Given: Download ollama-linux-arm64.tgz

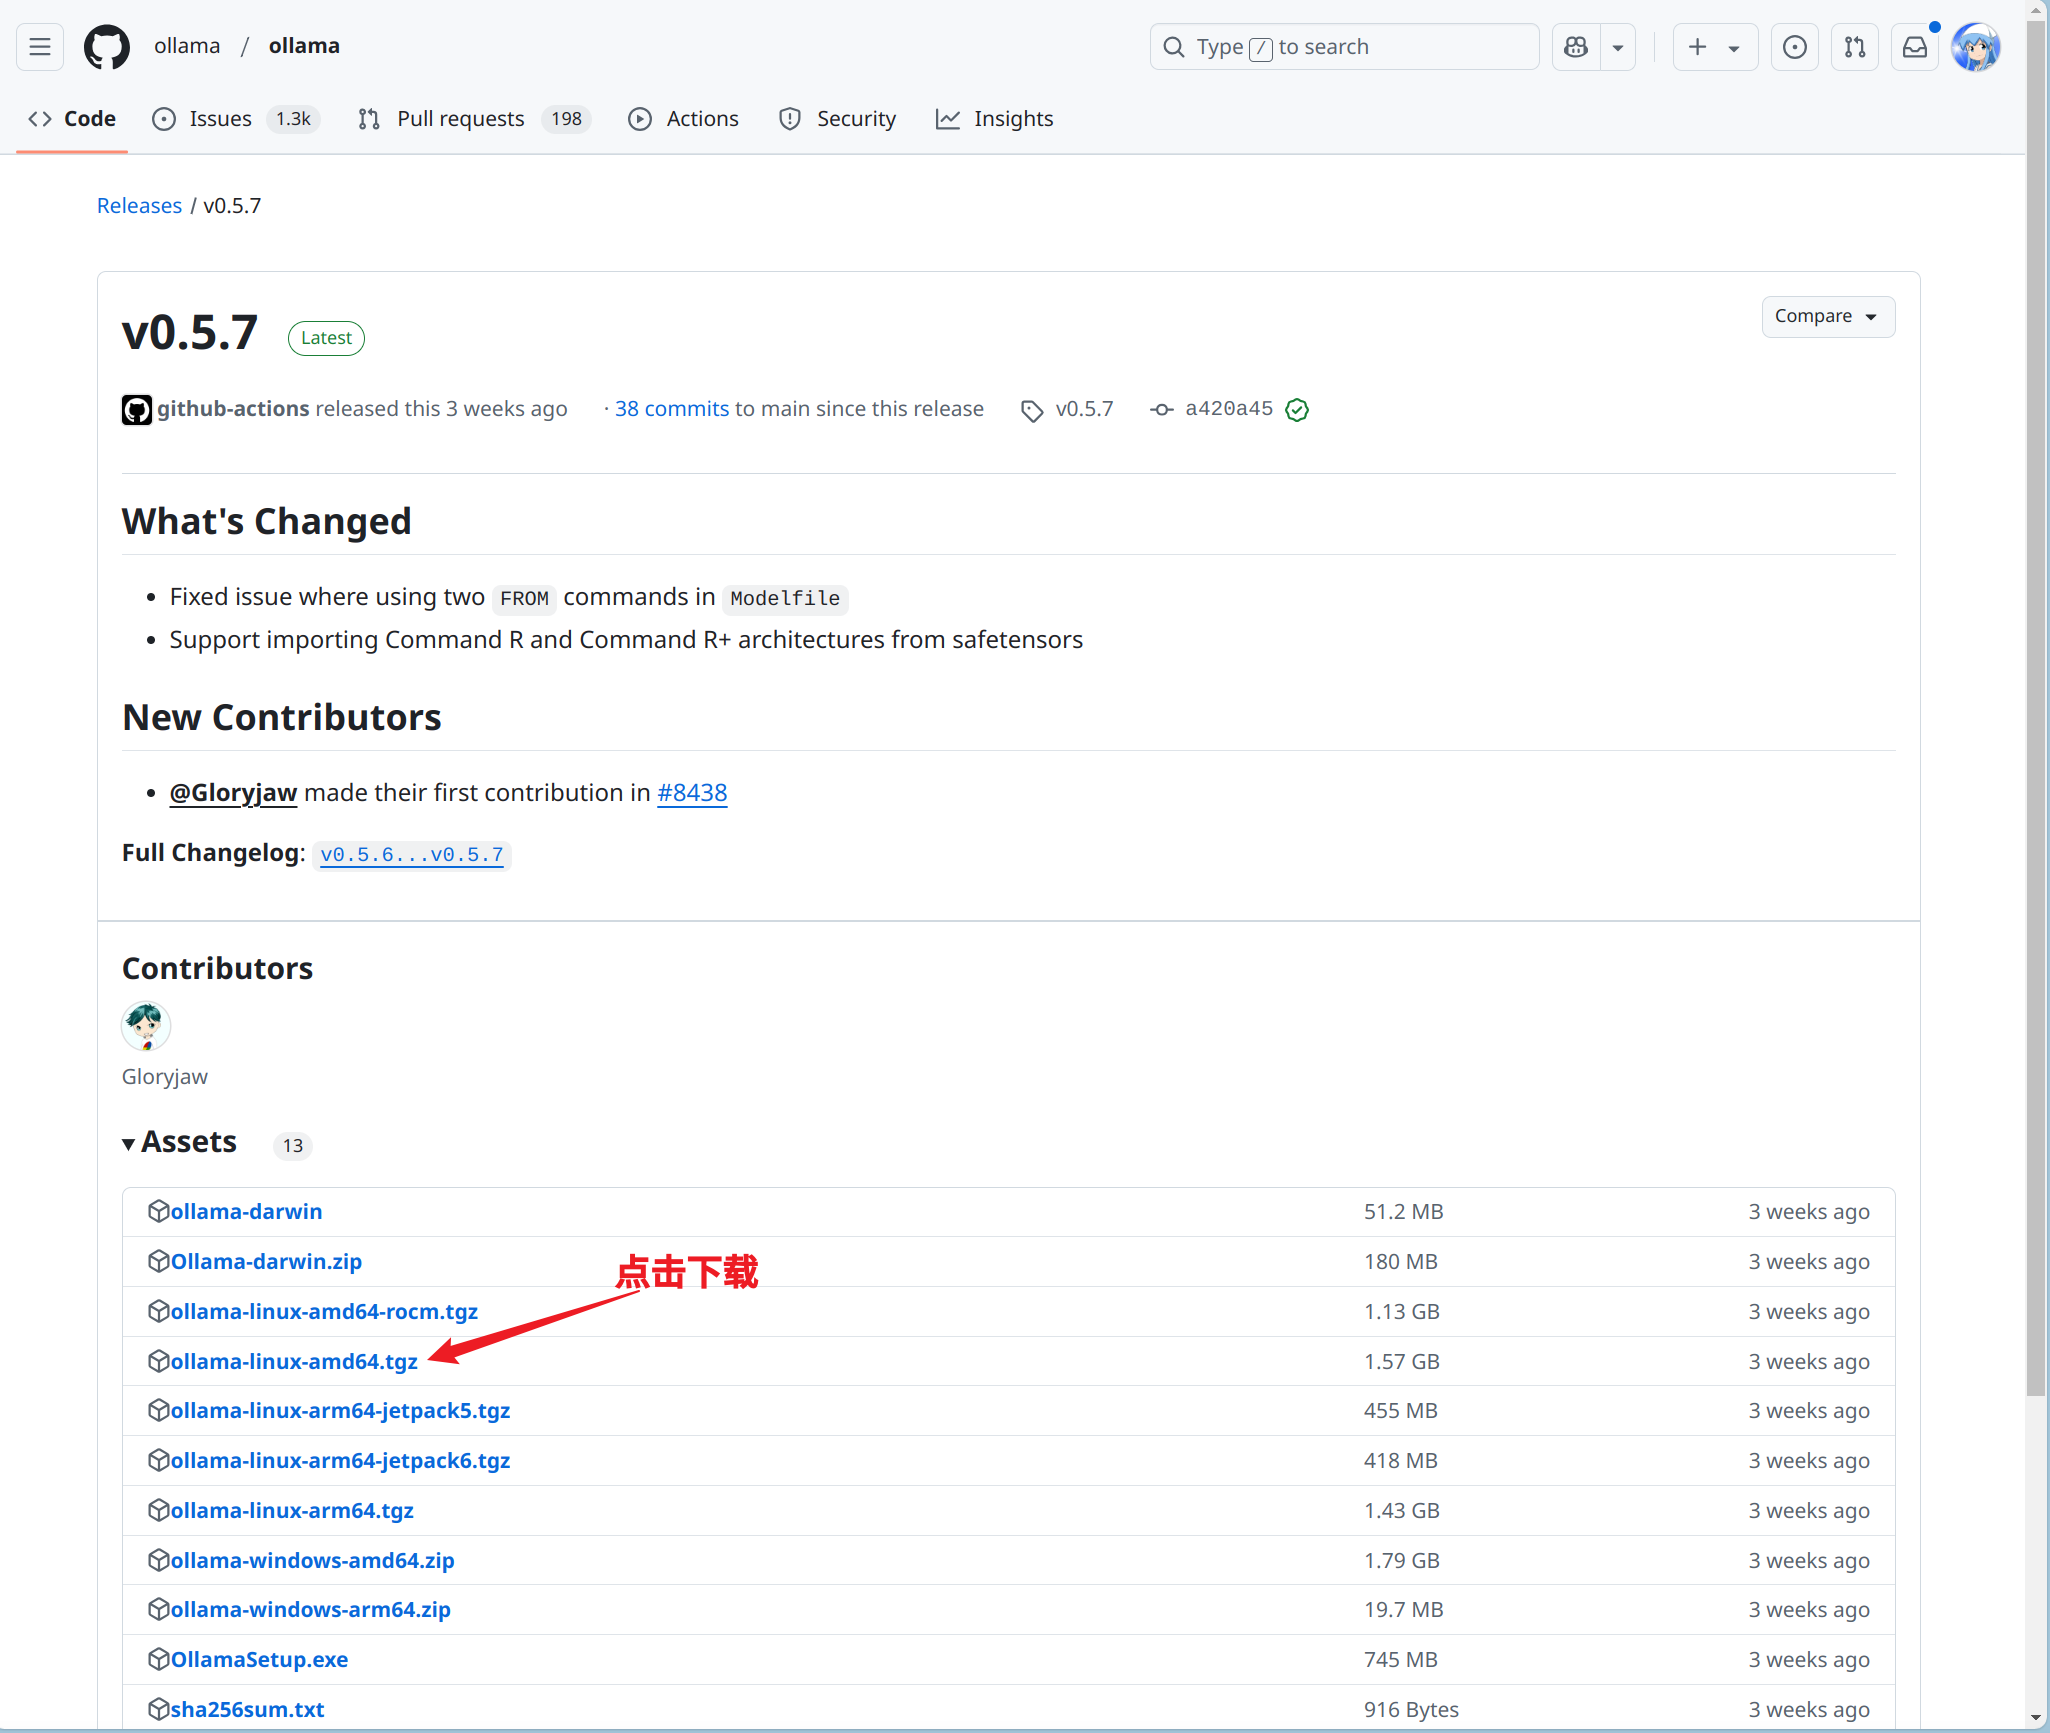Looking at the screenshot, I should (x=292, y=1511).
